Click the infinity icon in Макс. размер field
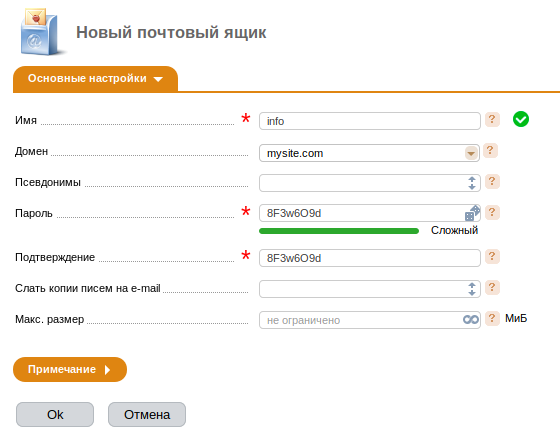This screenshot has height=440, width=560. pyautogui.click(x=471, y=320)
